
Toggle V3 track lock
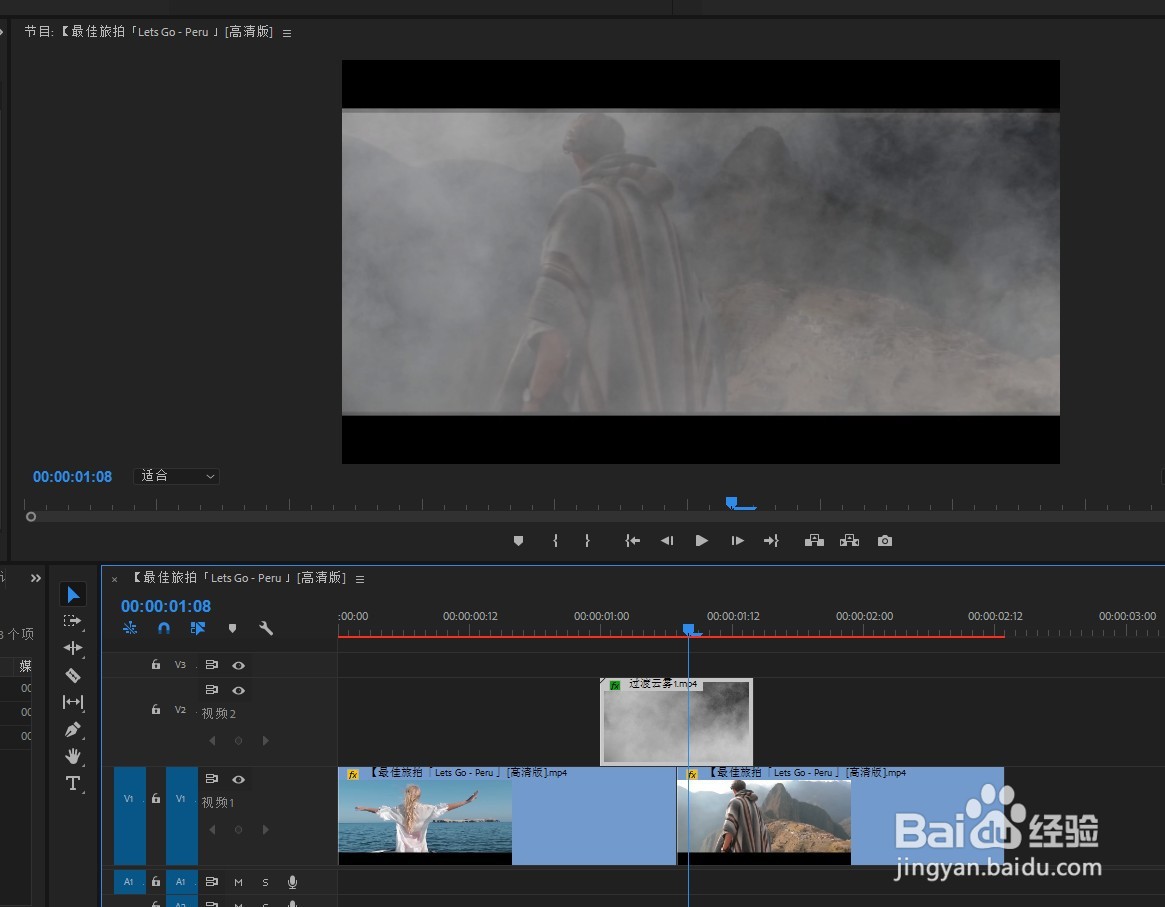(x=156, y=665)
